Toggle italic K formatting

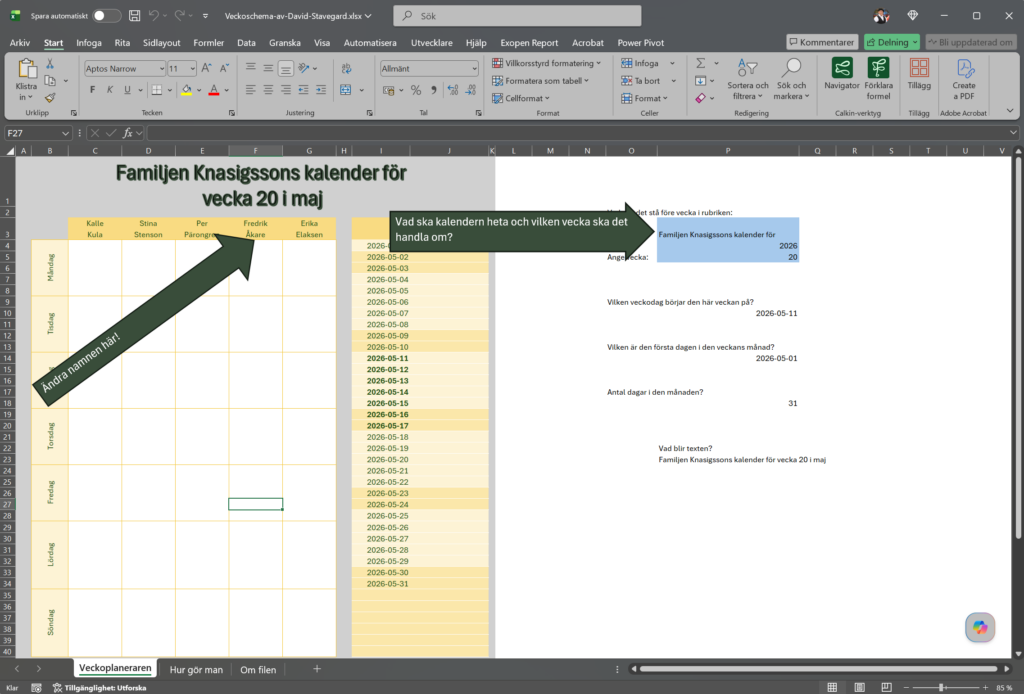[110, 89]
